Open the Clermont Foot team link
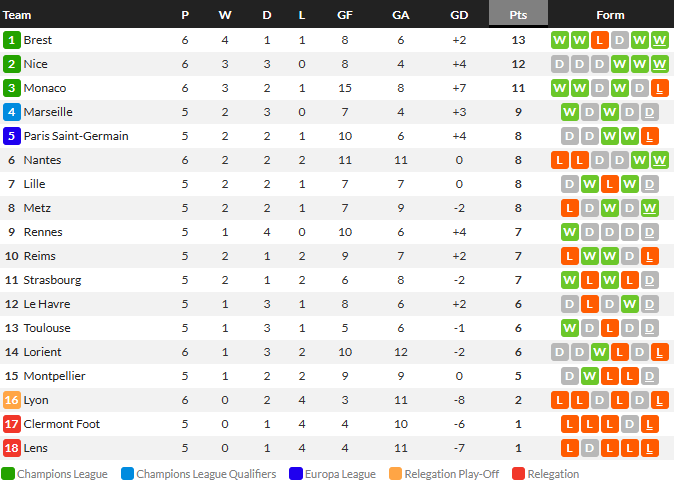Screen dimensions: 676x493 pos(62,424)
